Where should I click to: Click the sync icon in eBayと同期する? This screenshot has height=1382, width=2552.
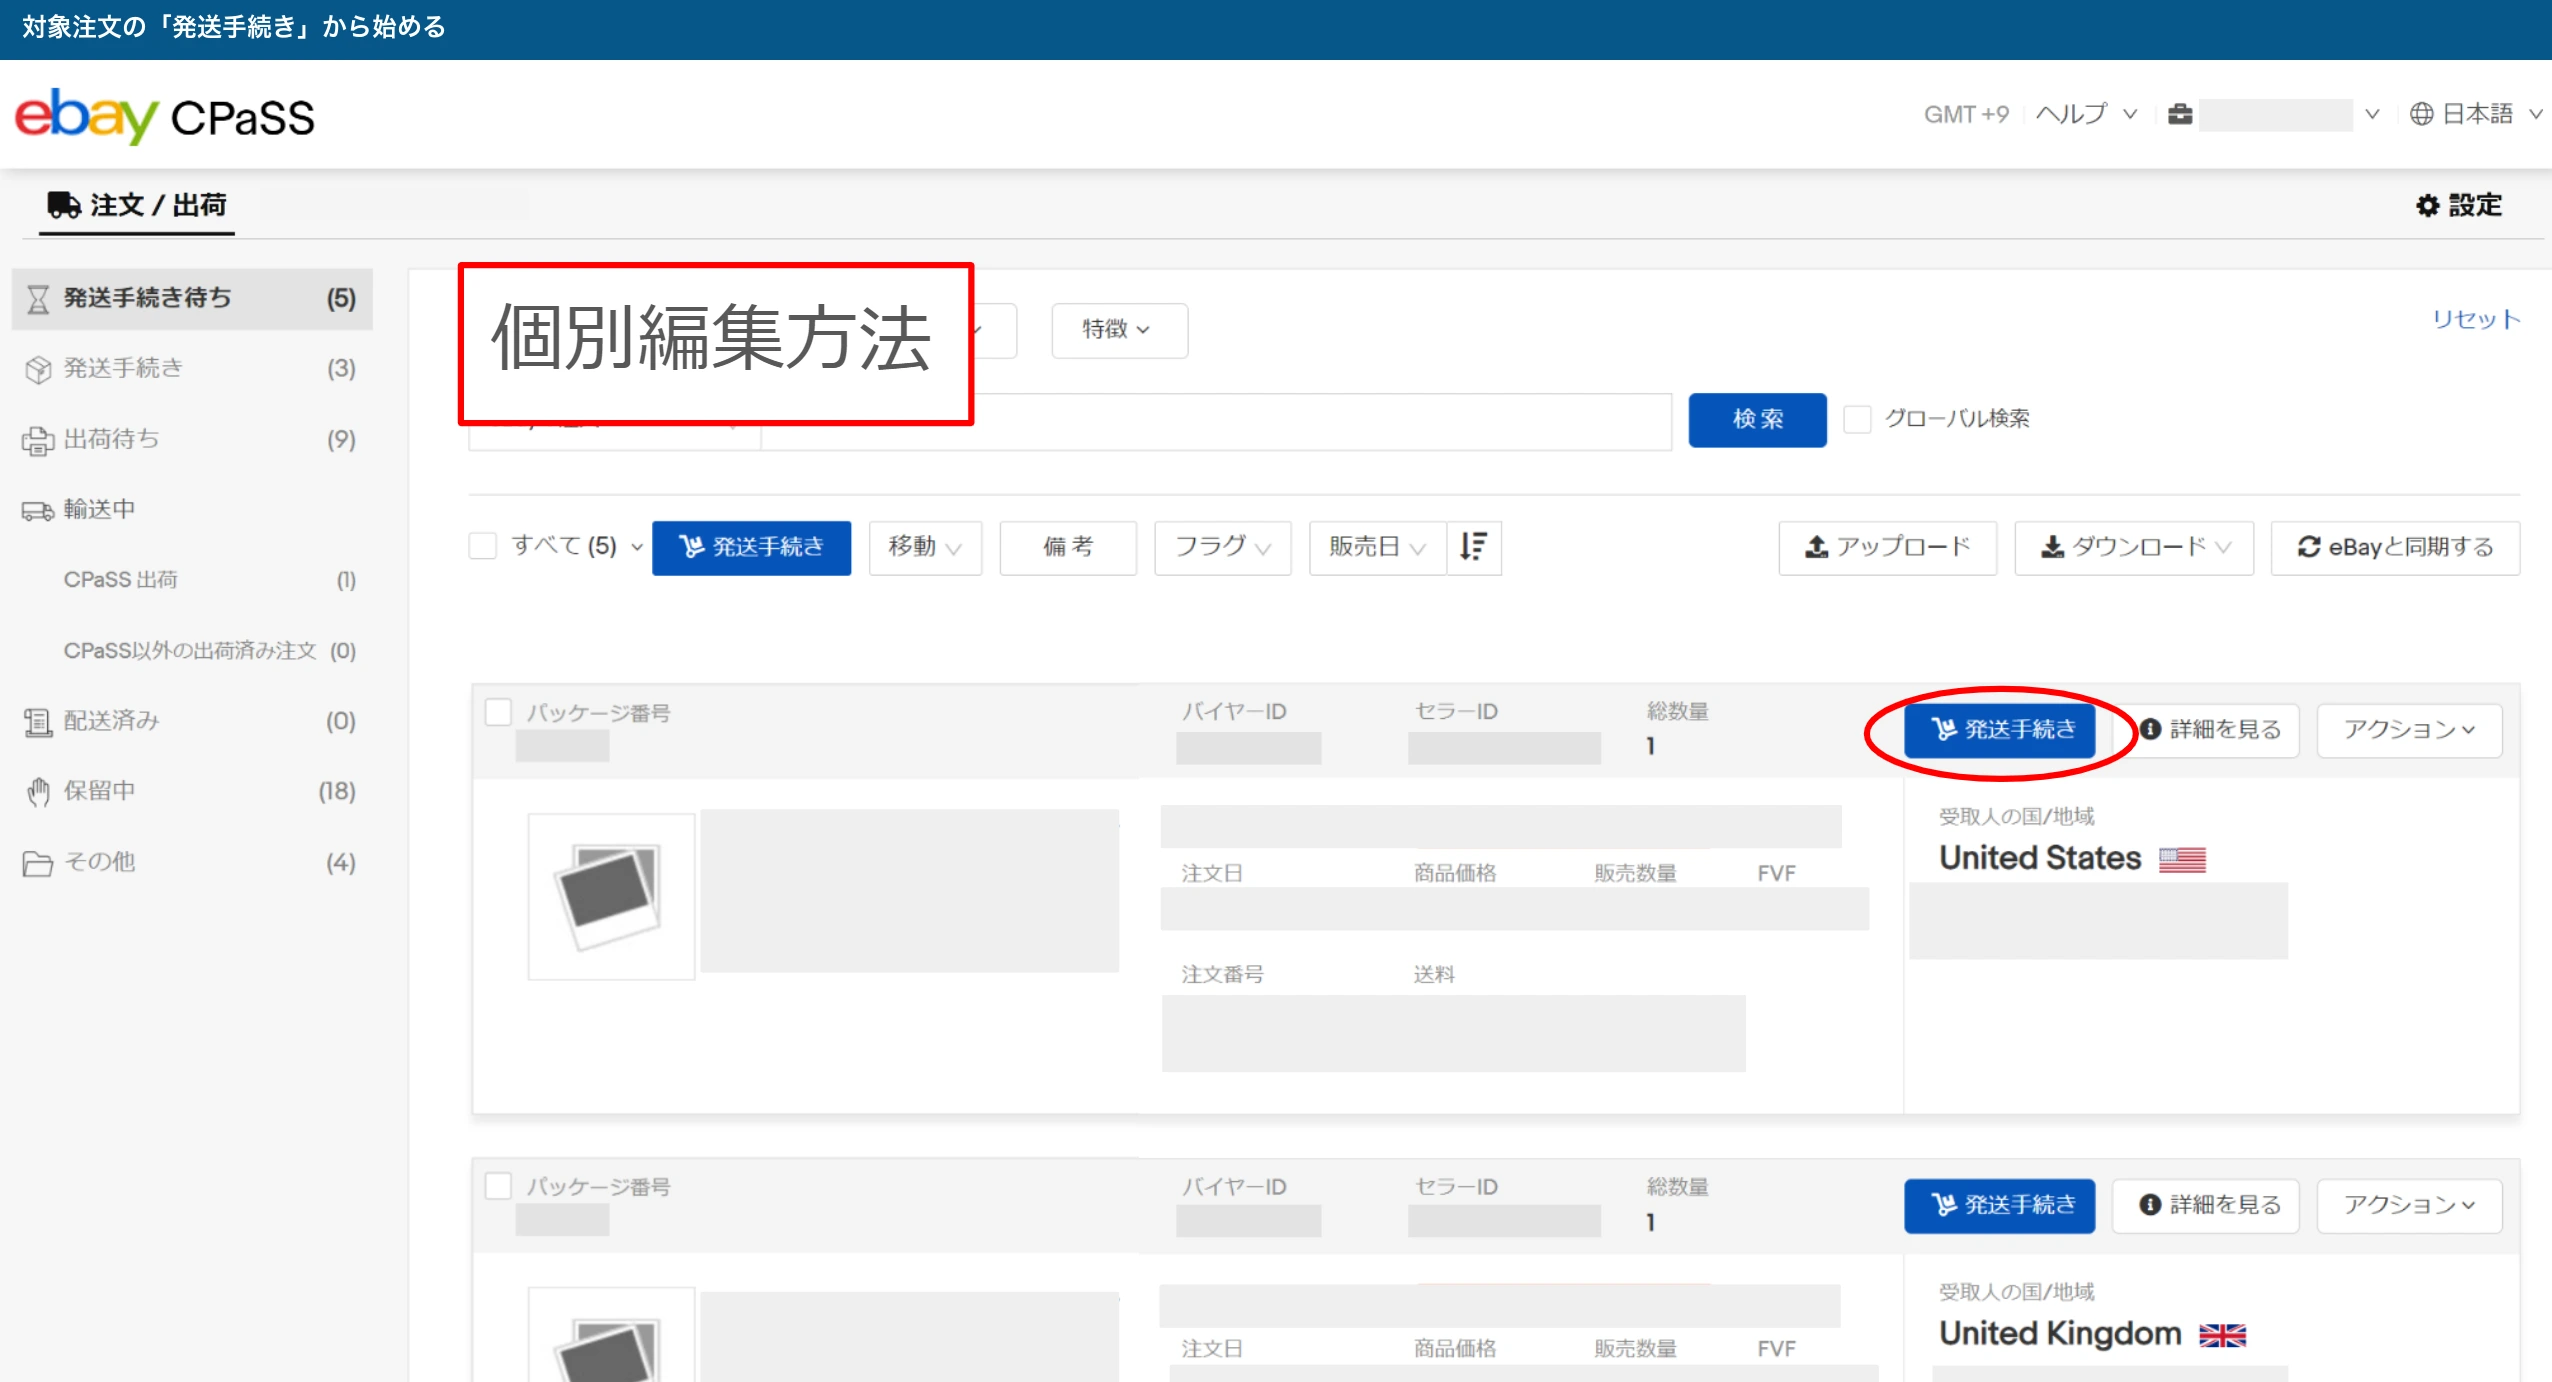point(2308,547)
